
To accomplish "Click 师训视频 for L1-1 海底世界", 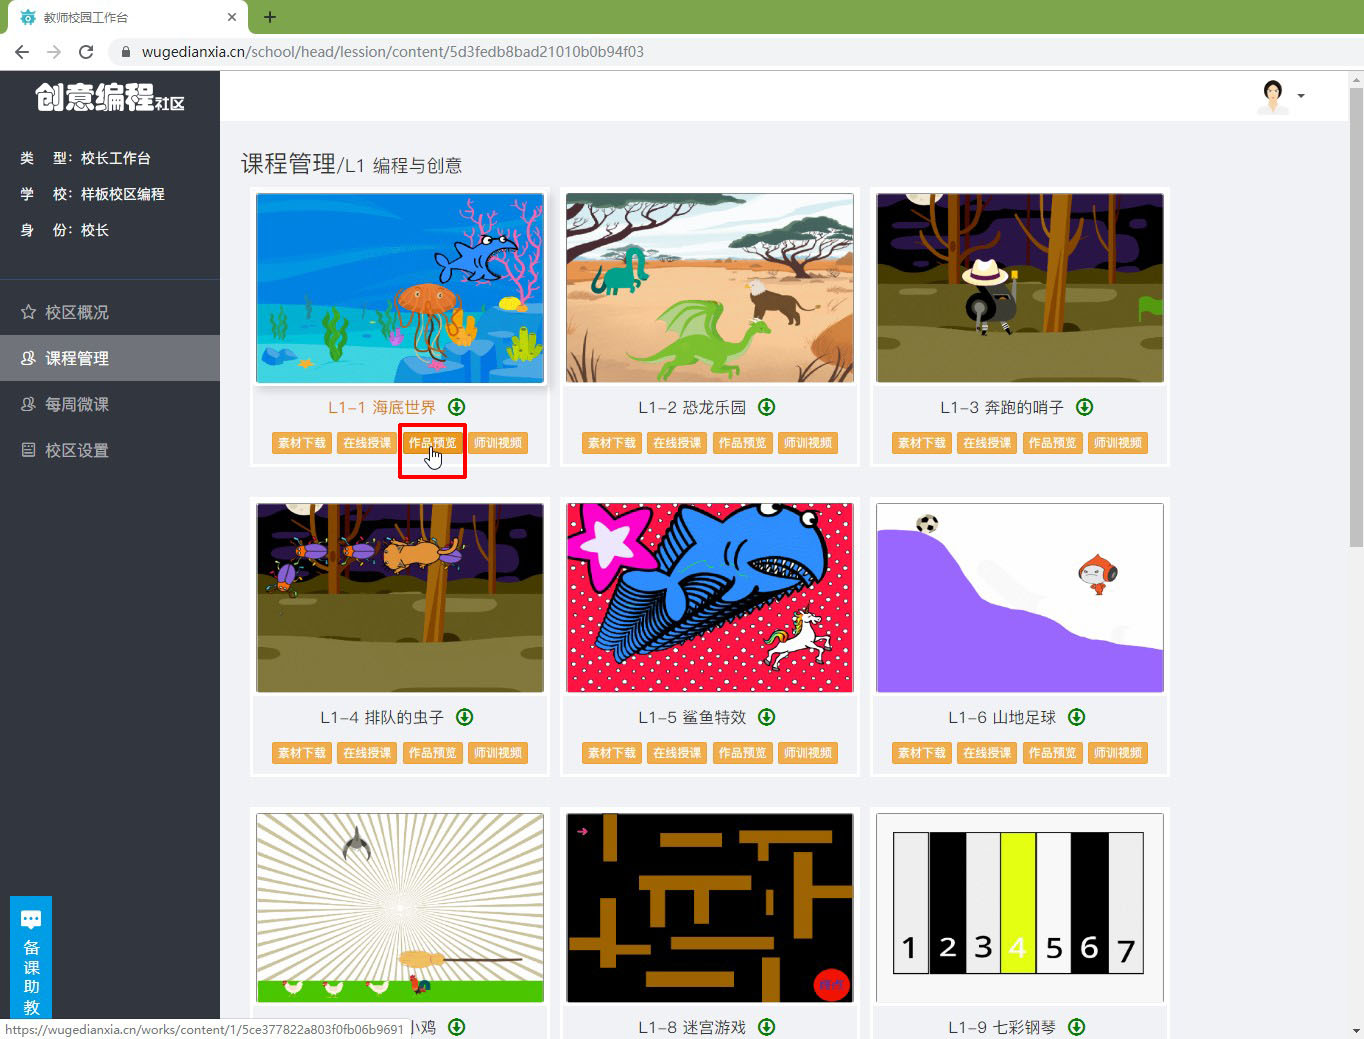I will [x=498, y=443].
